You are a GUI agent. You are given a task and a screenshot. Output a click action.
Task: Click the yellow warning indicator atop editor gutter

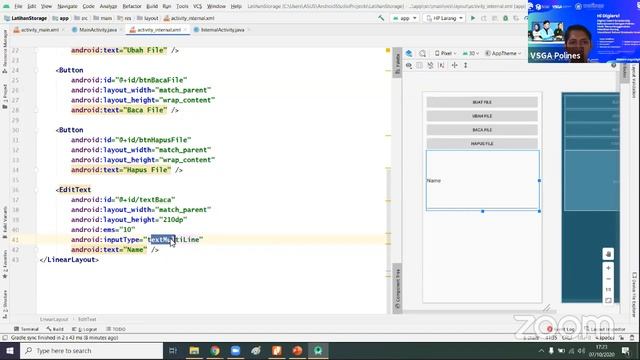388,50
